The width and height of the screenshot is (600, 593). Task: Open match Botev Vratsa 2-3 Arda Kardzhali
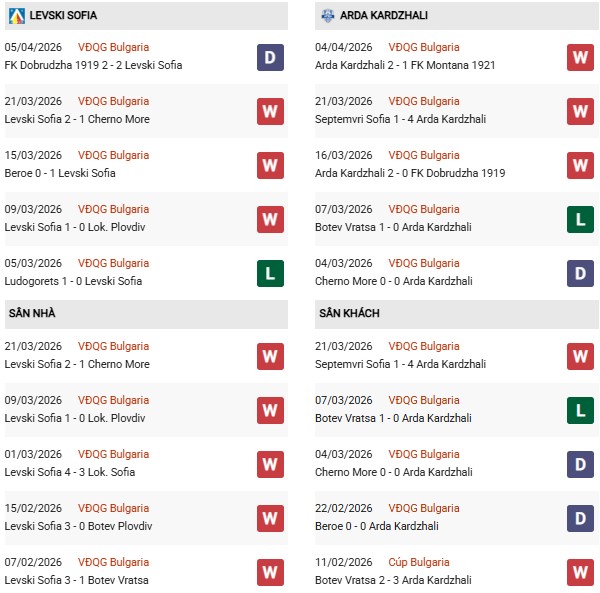[x=395, y=580]
